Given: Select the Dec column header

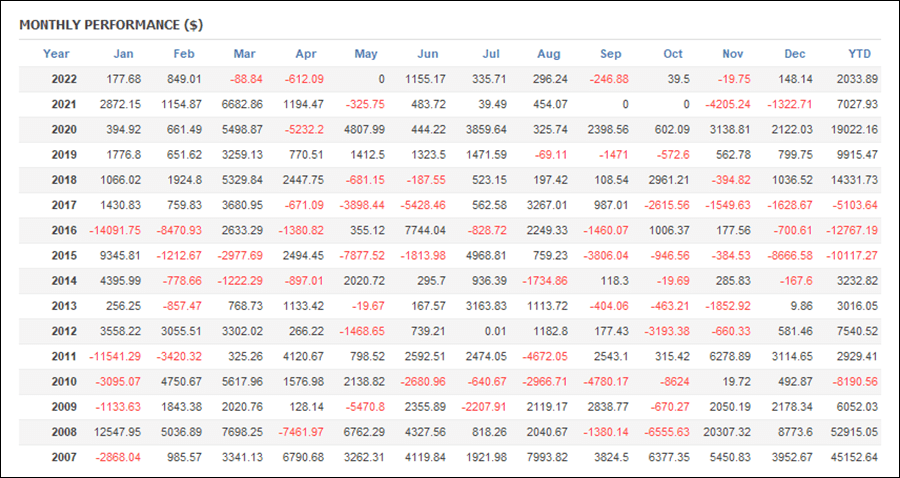Looking at the screenshot, I should coord(795,54).
